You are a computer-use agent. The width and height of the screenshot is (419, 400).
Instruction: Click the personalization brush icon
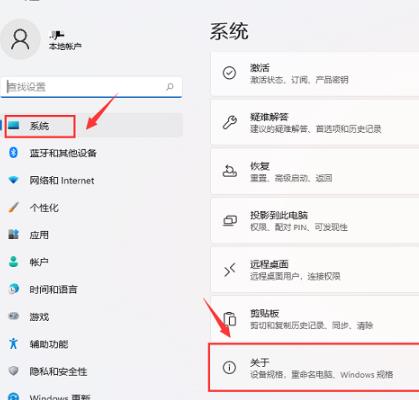13,207
